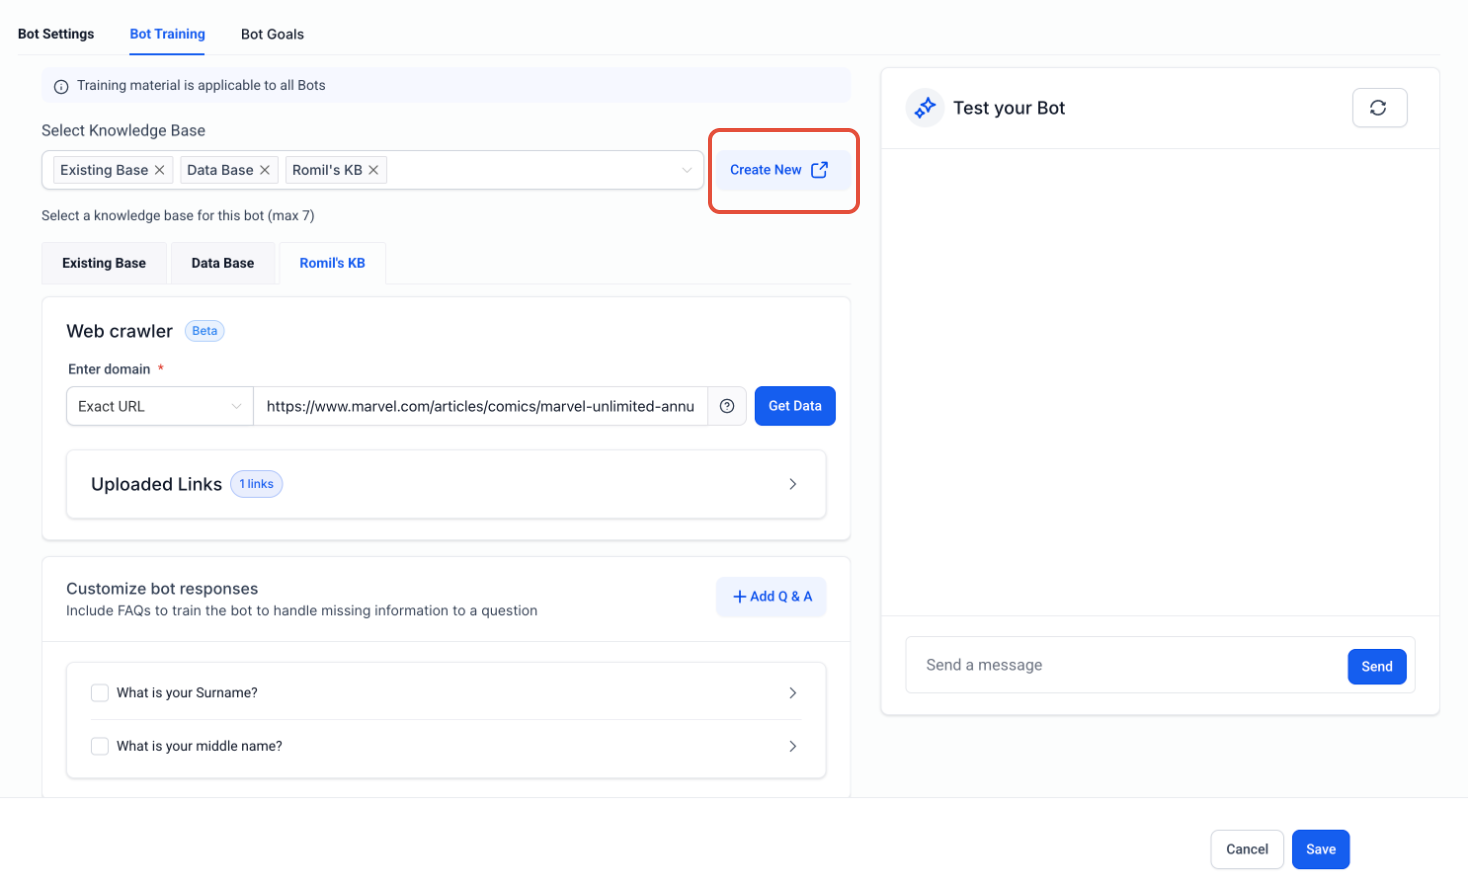Remove Romil's KB tag with X icon

click(x=373, y=170)
